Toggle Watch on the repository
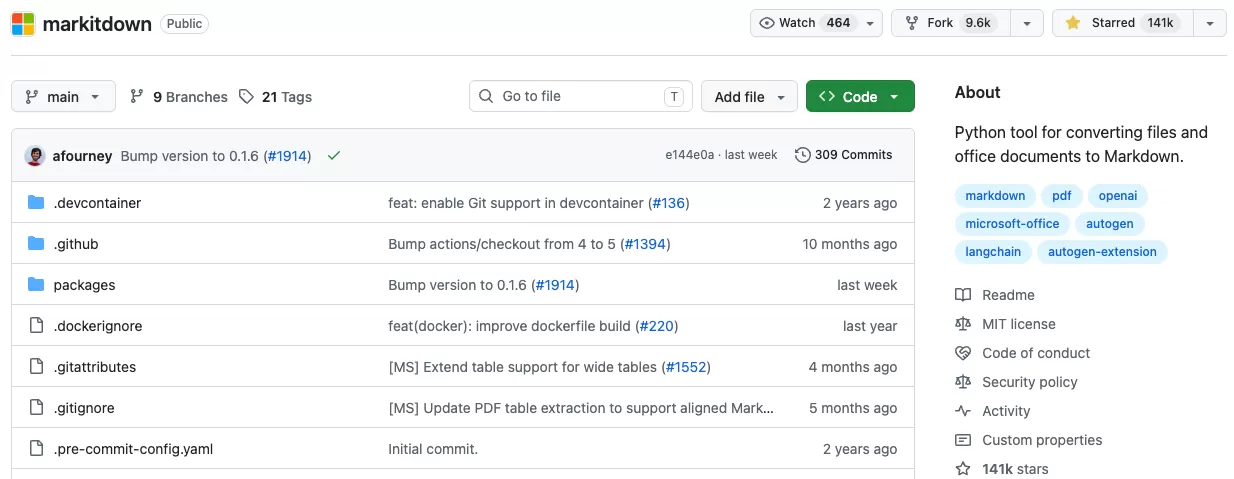Image resolution: width=1234 pixels, height=479 pixels. tap(805, 23)
